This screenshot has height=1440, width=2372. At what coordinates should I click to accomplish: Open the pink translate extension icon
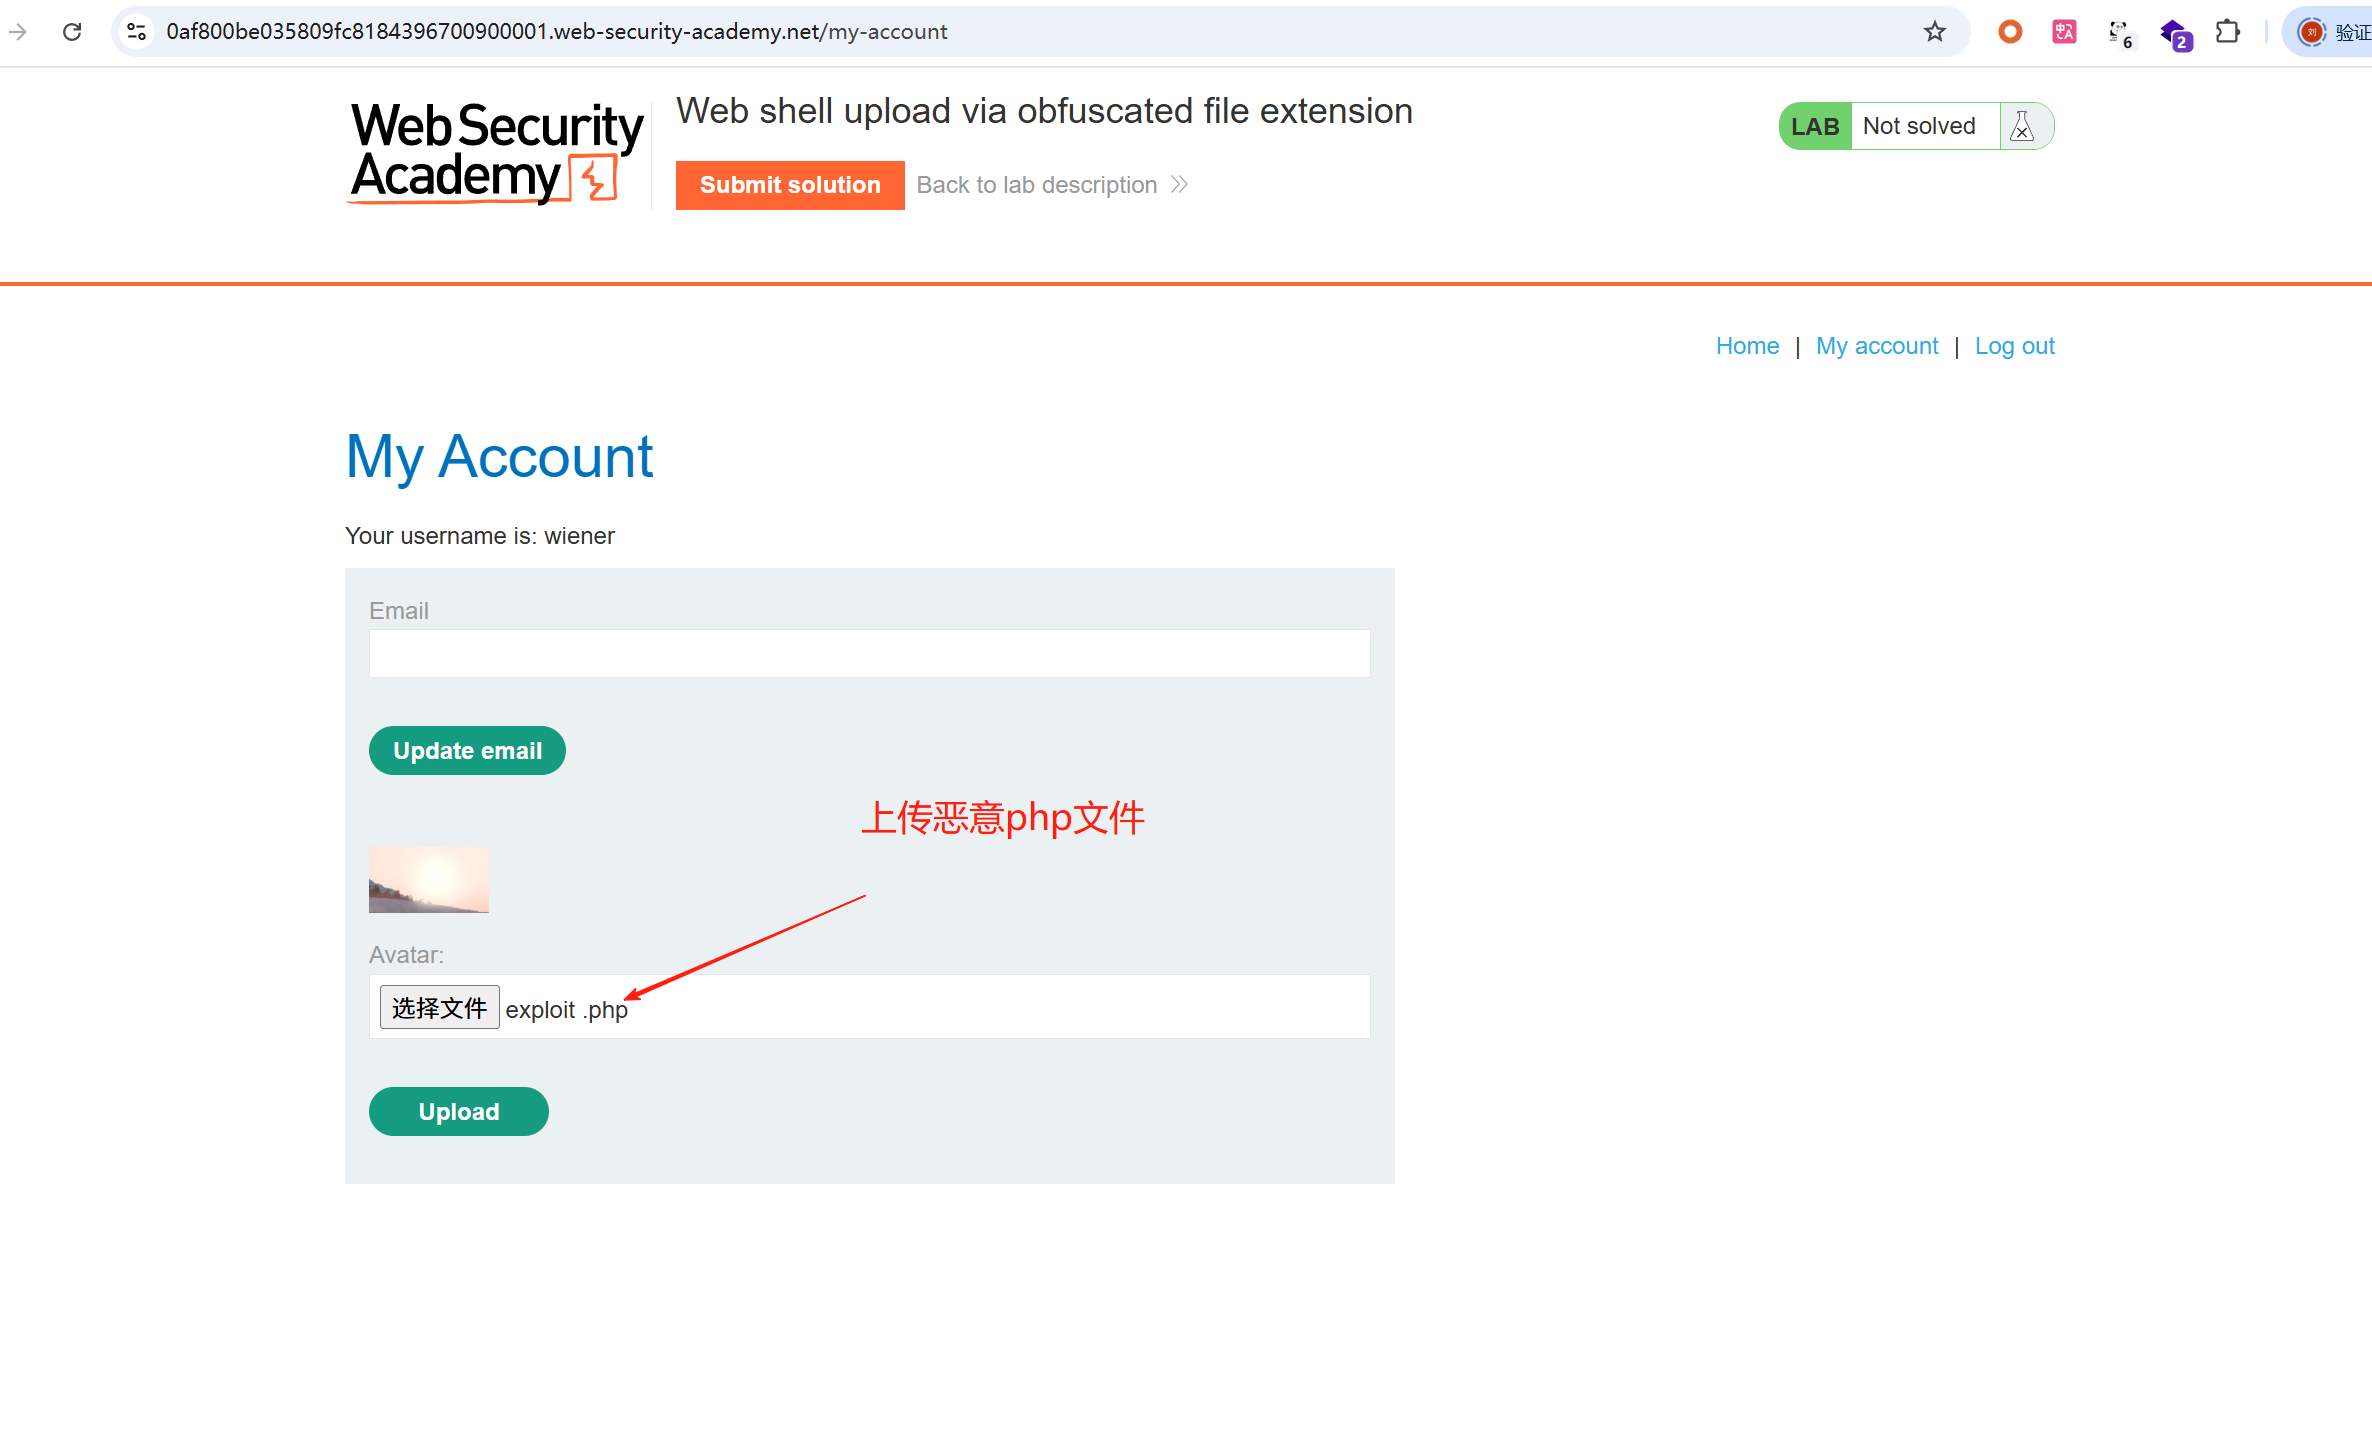[2064, 32]
